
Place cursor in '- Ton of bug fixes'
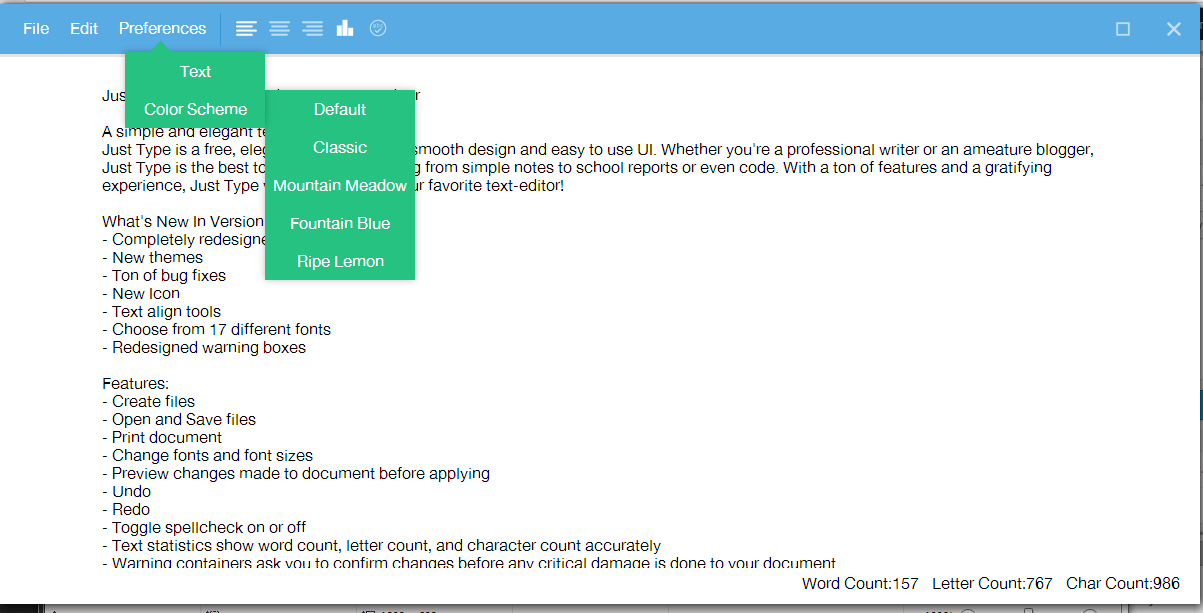click(164, 275)
